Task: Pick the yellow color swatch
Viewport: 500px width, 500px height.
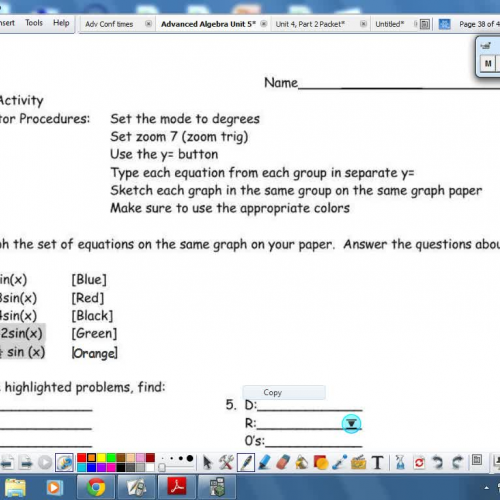Action: tap(101, 458)
